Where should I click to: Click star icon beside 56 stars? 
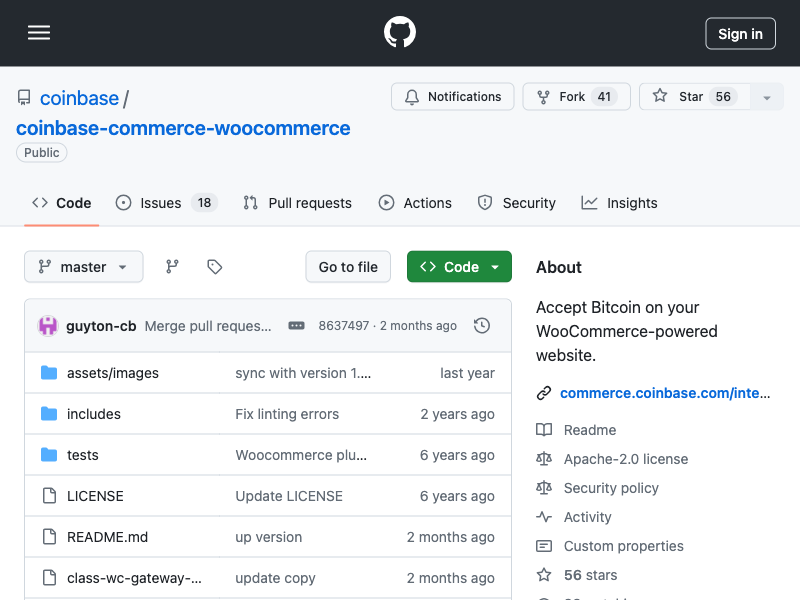coord(544,575)
